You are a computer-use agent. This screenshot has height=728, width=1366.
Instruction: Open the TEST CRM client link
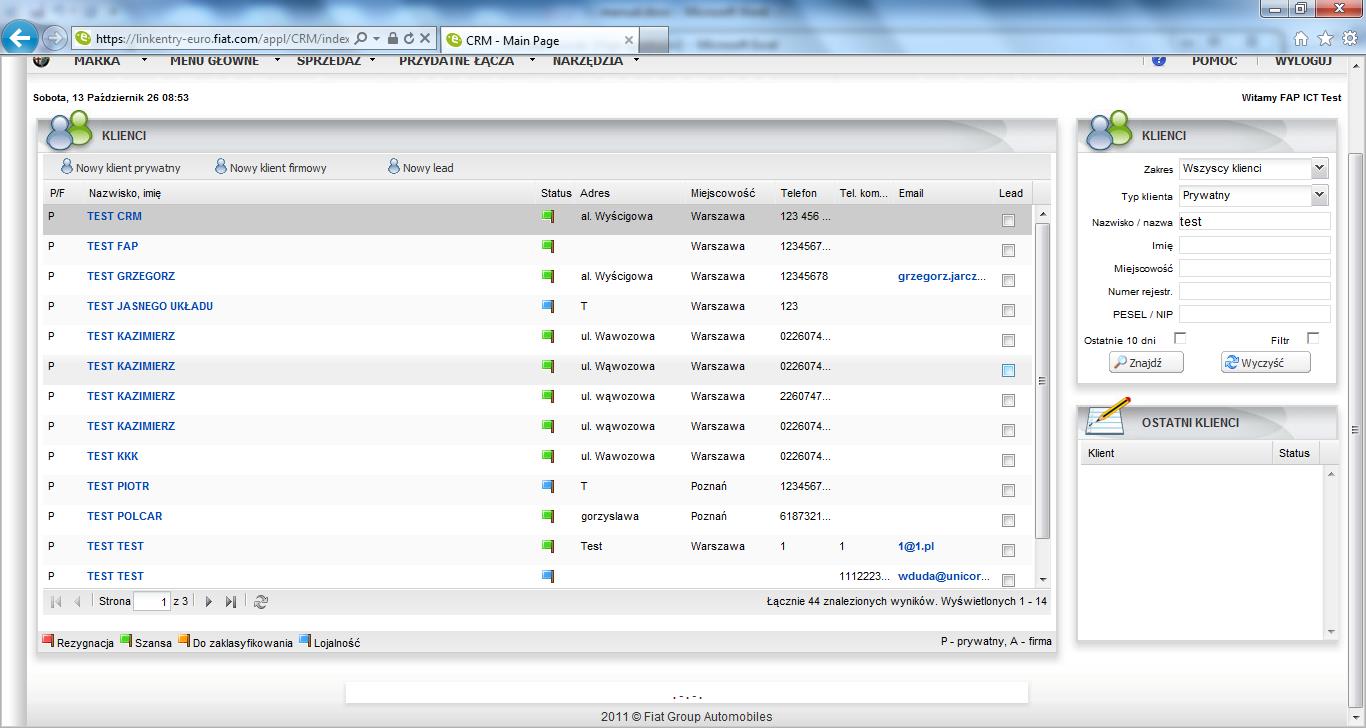114,216
